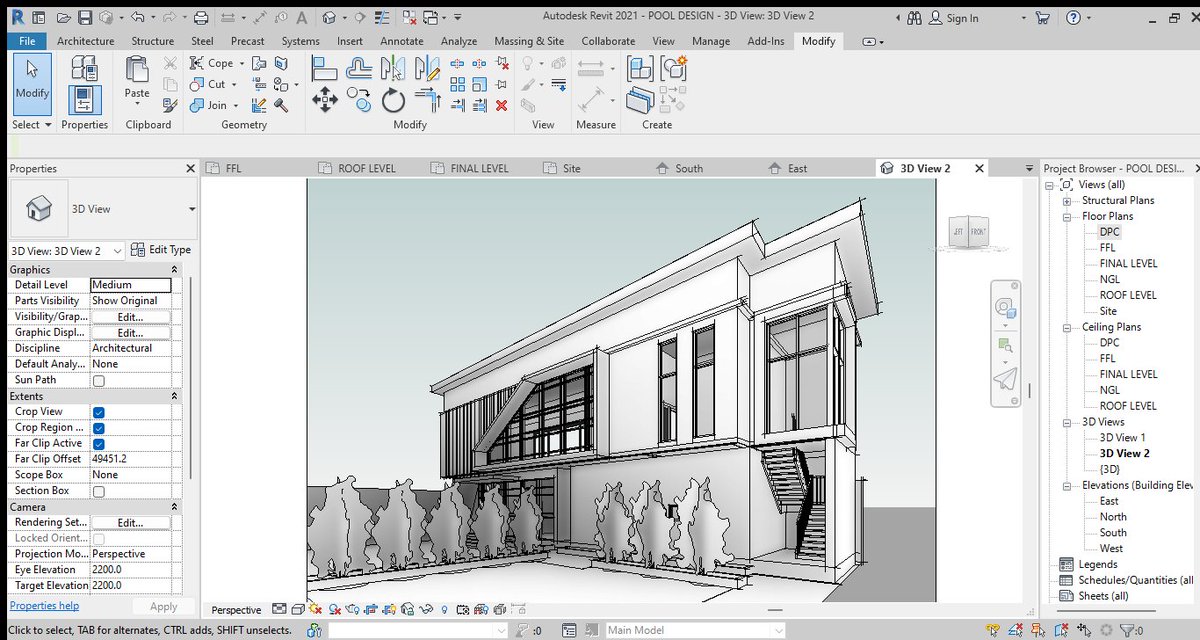Select Trim/Extend to Corner tool
The width and height of the screenshot is (1200, 640).
(427, 100)
